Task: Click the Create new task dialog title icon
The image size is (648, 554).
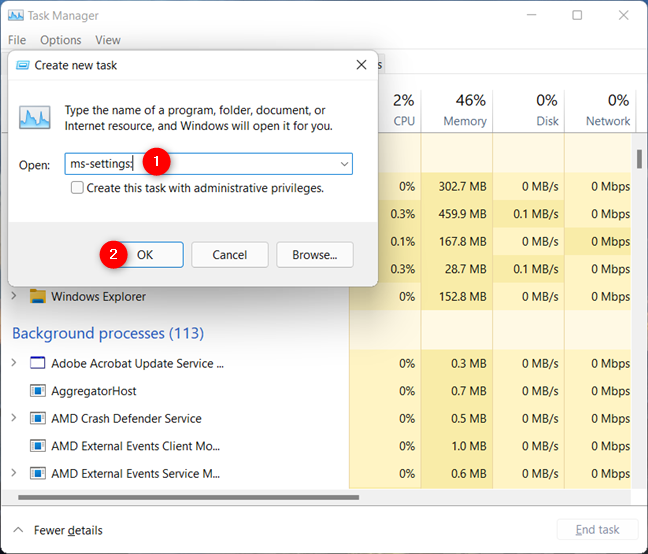Action: (x=22, y=65)
